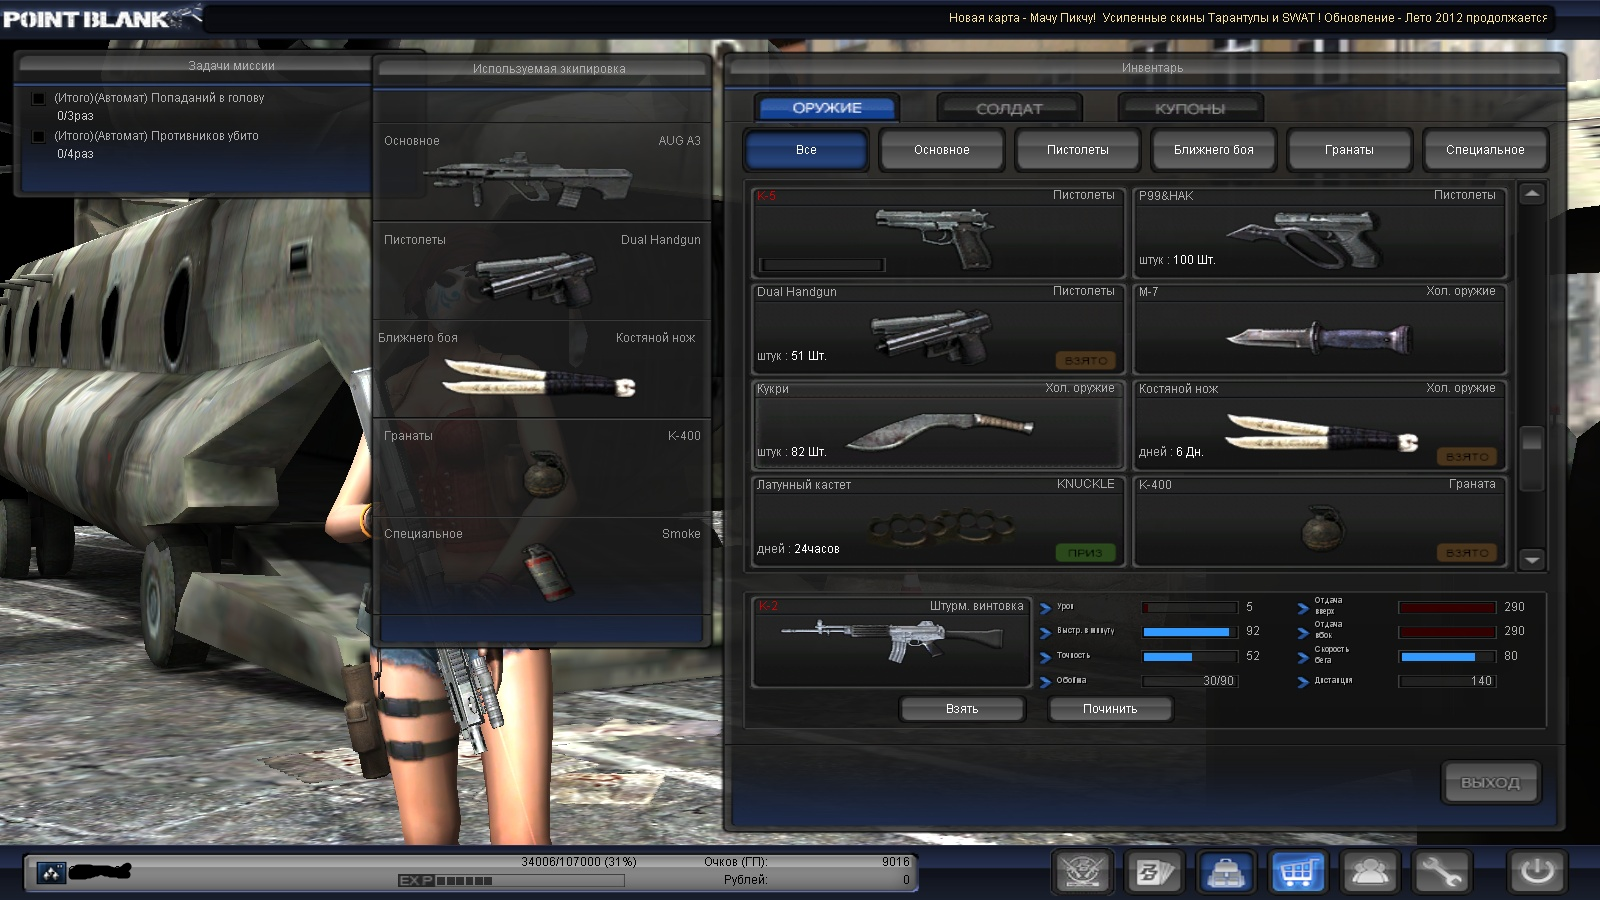
Task: Click the inventory scrollbar up arrow
Action: pos(1532,194)
